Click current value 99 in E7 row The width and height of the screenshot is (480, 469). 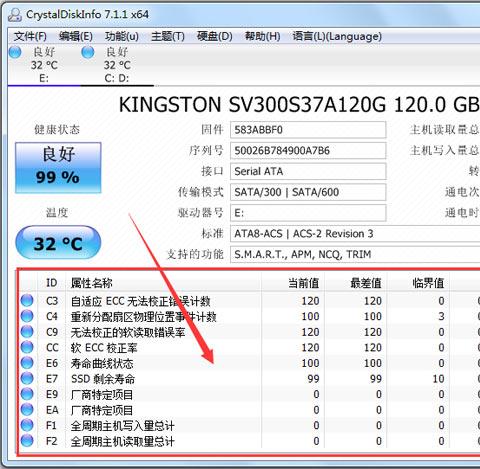[313, 379]
